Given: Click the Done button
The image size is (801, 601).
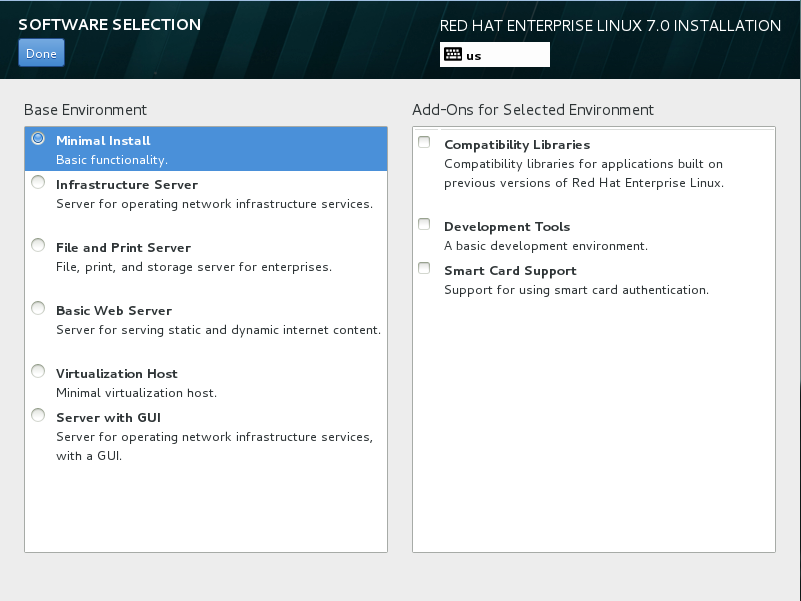Looking at the screenshot, I should (41, 54).
